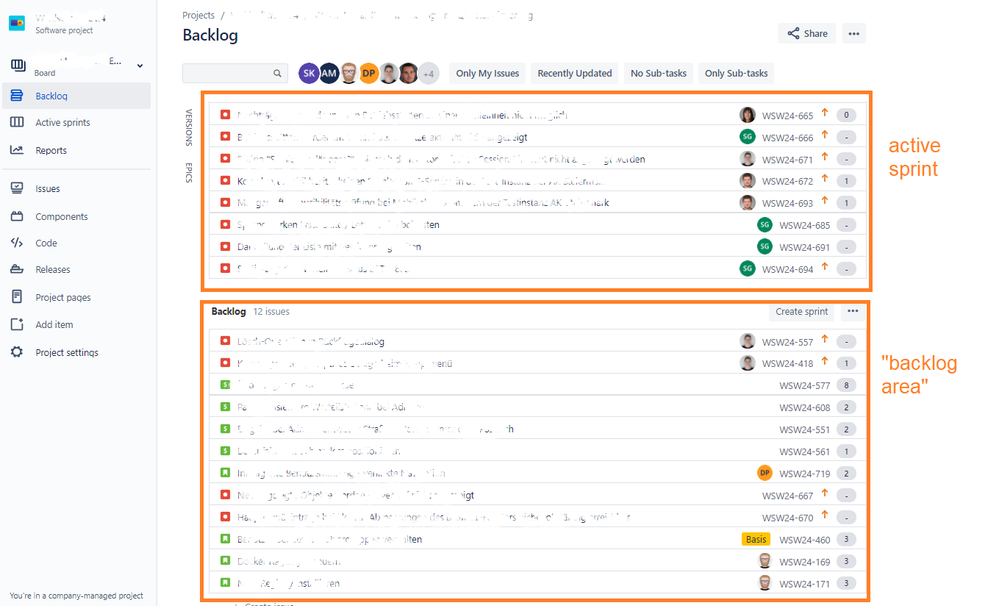Click the Projects breadcrumb link
This screenshot has width=999, height=606.
point(198,15)
